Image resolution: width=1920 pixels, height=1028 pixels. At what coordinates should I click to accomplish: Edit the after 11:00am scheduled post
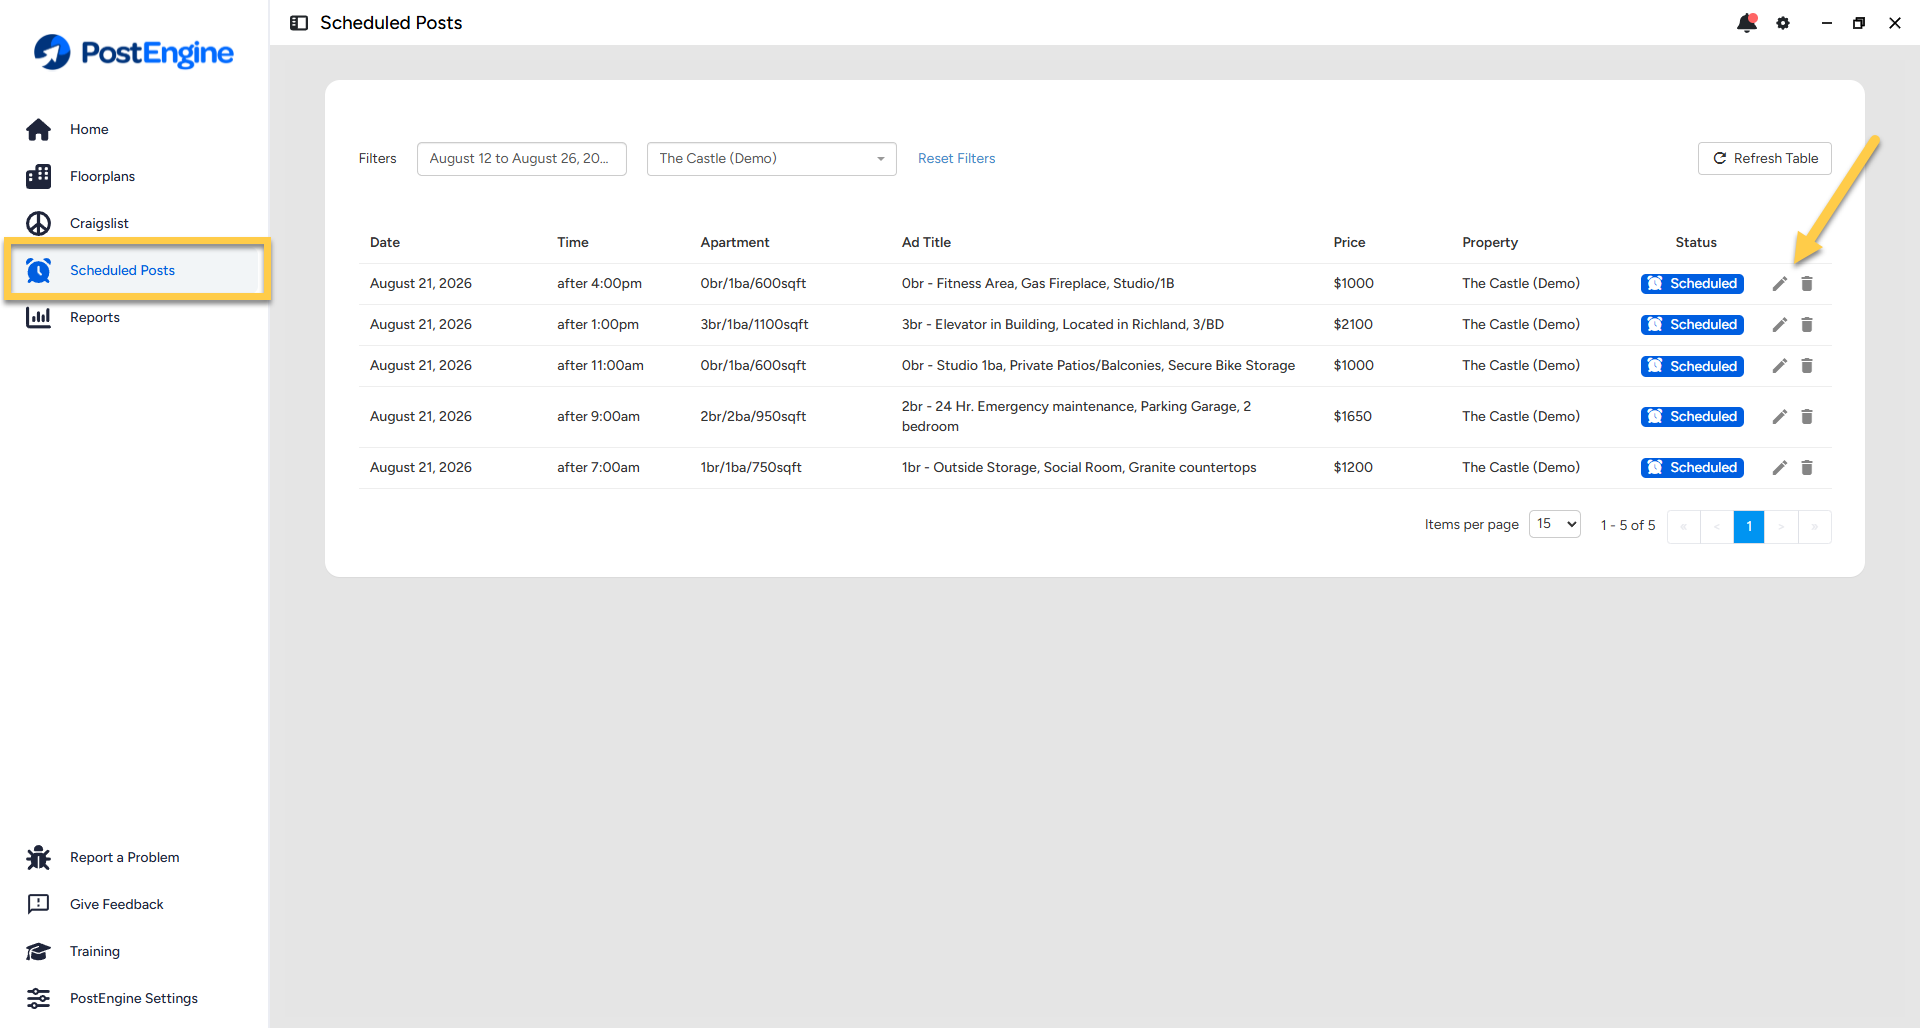(1779, 366)
